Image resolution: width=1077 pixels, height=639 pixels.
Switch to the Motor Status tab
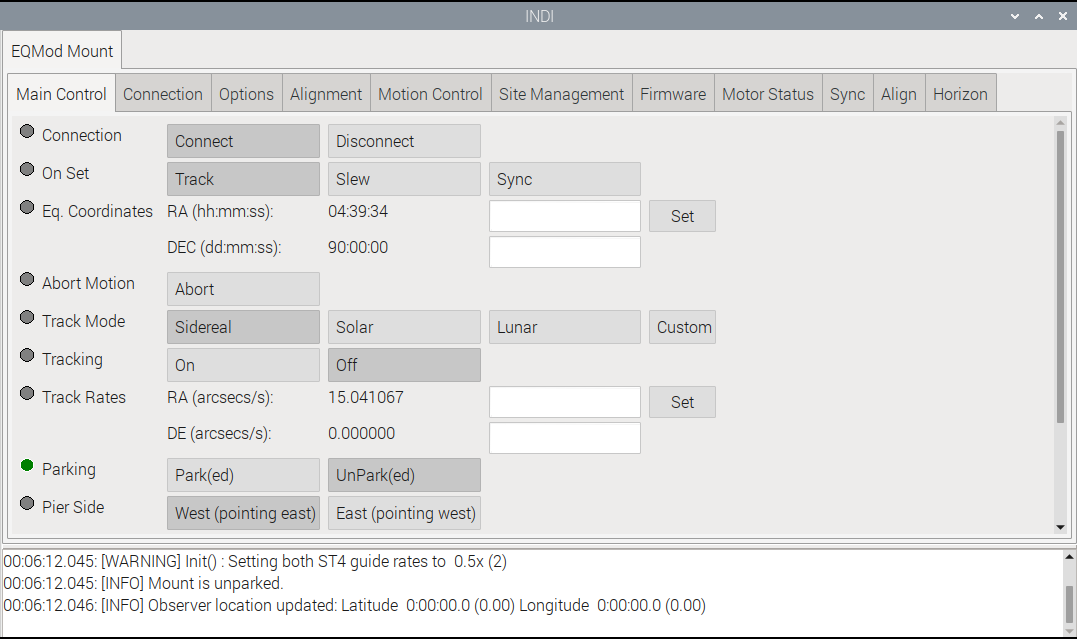tap(767, 93)
